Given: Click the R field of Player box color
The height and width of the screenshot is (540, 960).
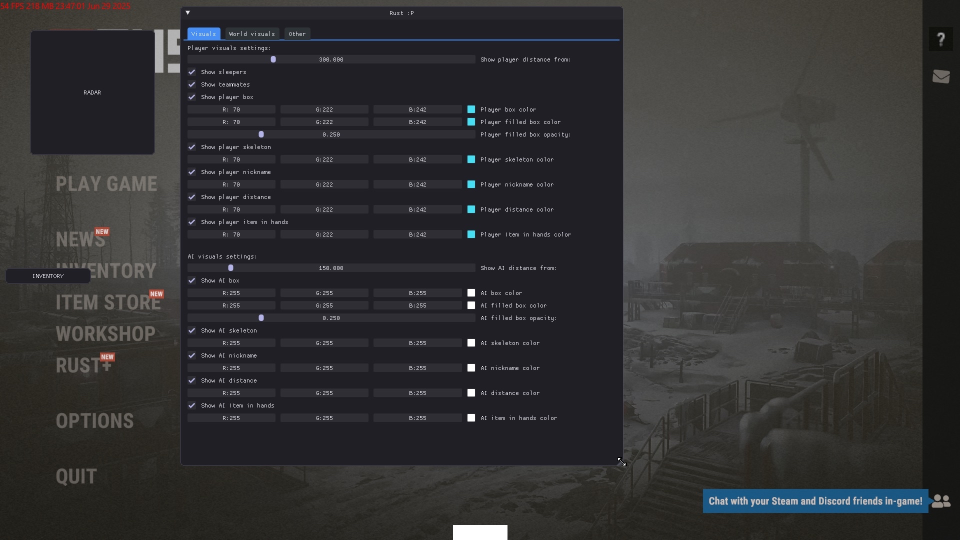Looking at the screenshot, I should (x=231, y=109).
